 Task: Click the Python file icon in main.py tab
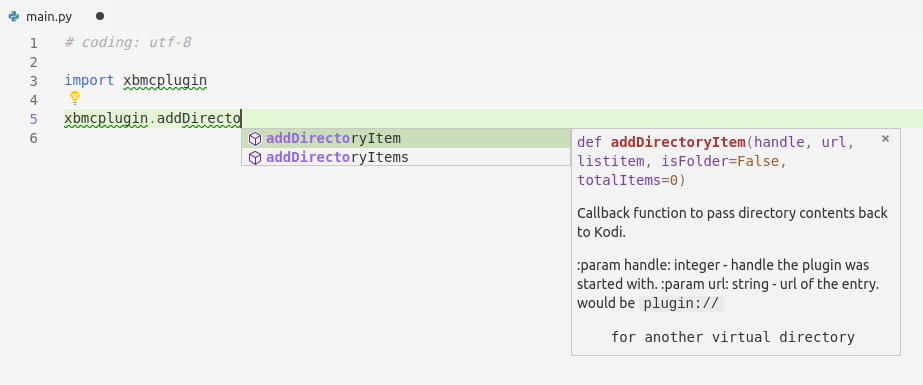pos(14,16)
